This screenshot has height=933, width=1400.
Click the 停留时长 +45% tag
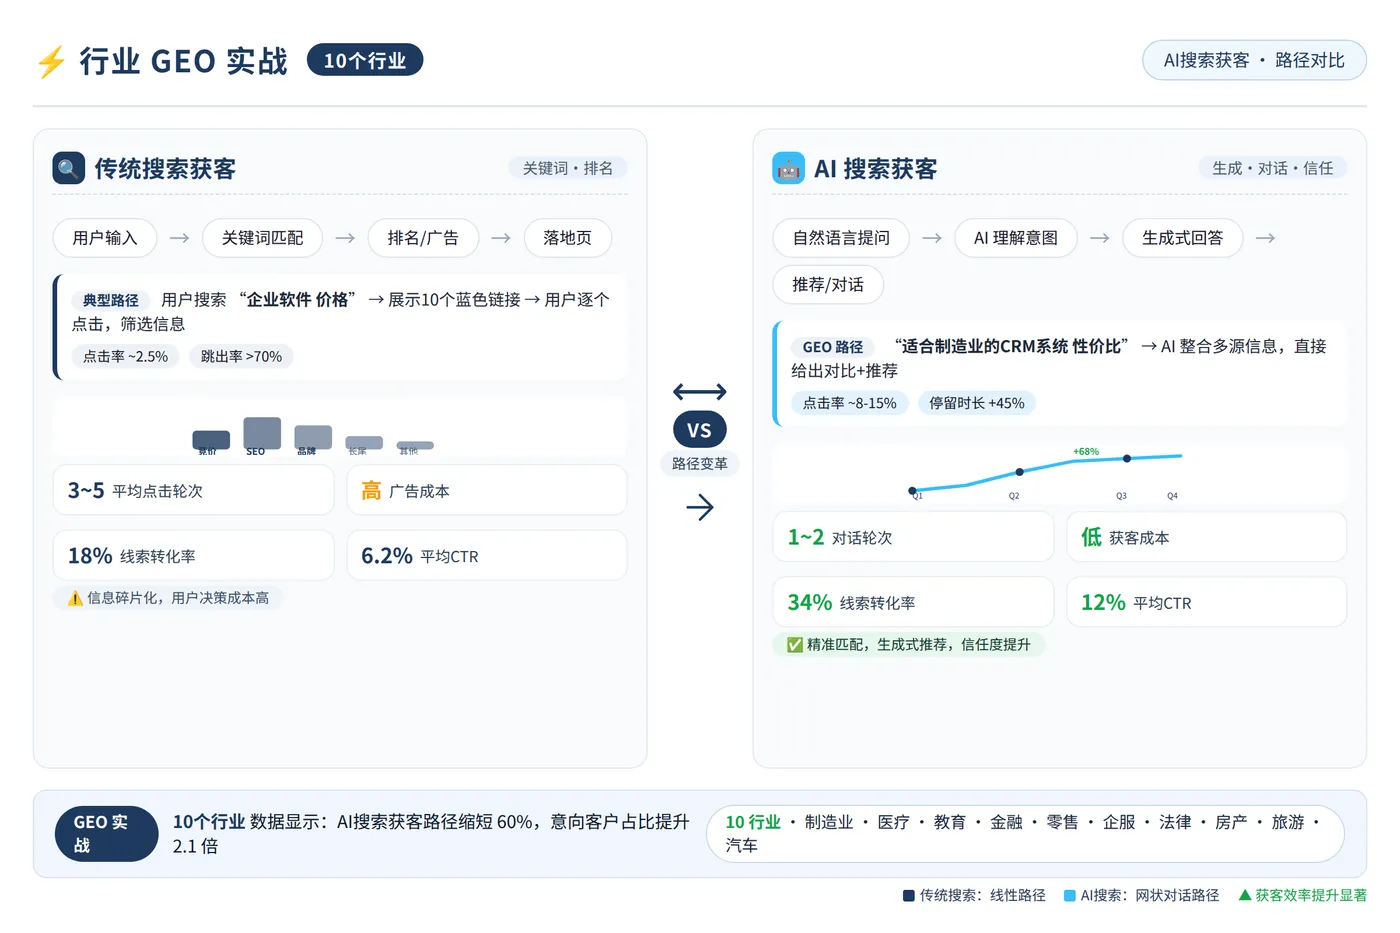(x=976, y=404)
